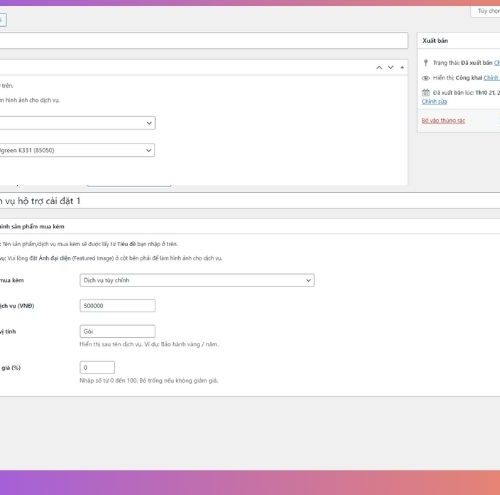Click the 'Đã xuất bản' status text
Image resolution: width=500 pixels, height=495 pixels.
[477, 63]
